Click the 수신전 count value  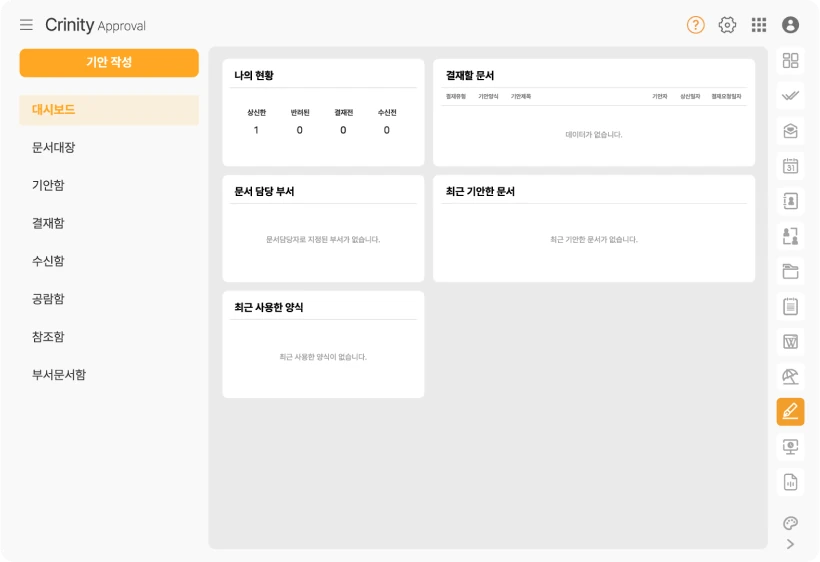[386, 130]
